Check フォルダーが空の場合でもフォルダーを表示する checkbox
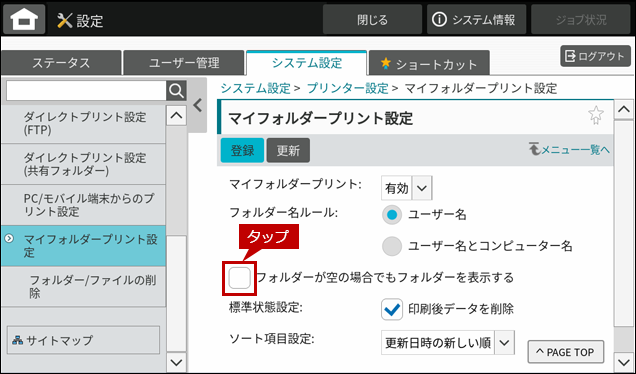This screenshot has width=636, height=374. point(239,278)
